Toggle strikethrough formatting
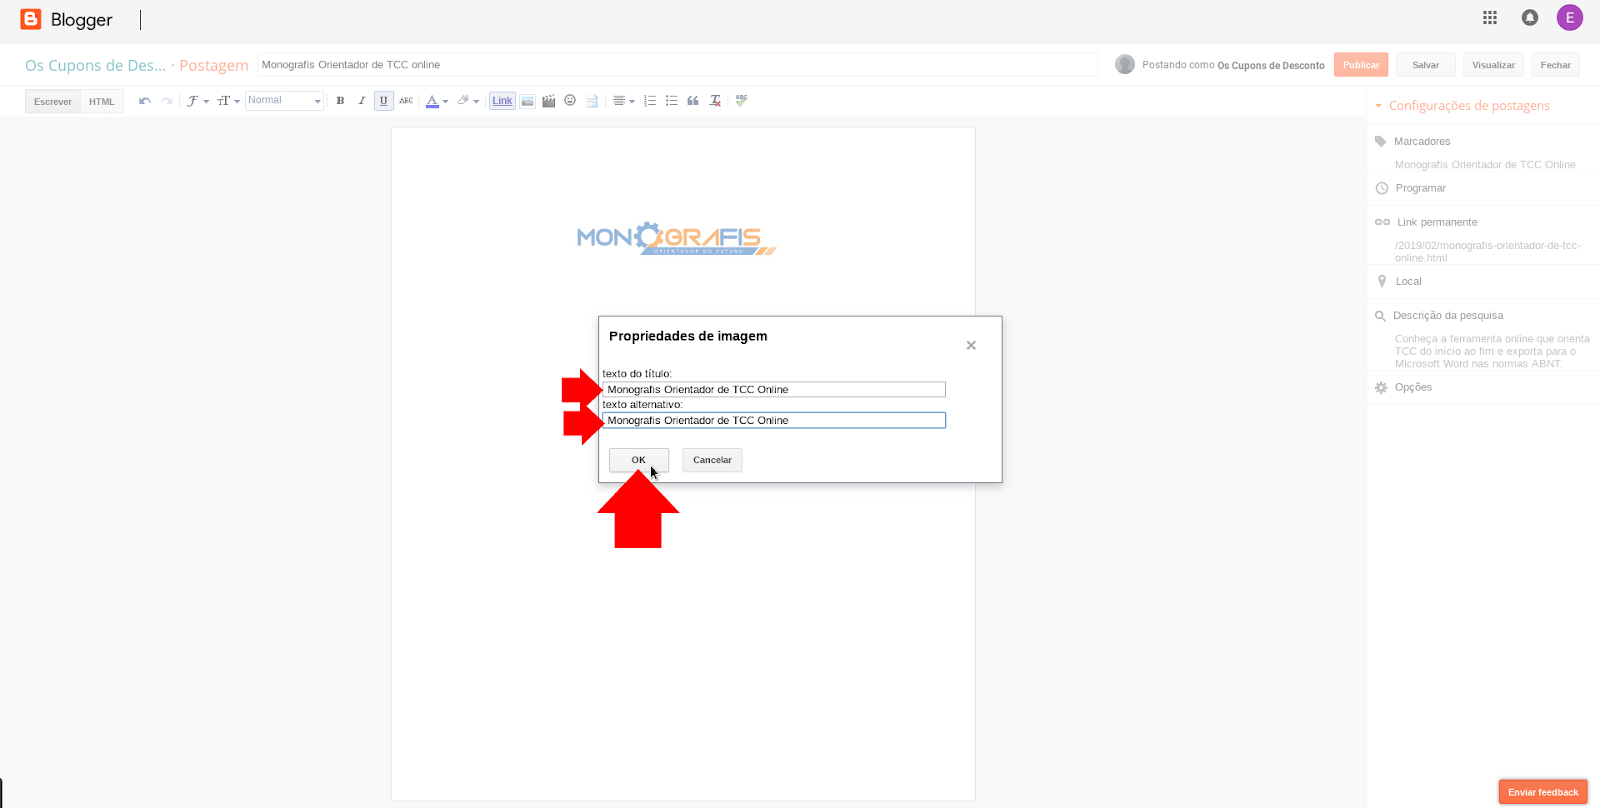The image size is (1600, 808). 406,101
